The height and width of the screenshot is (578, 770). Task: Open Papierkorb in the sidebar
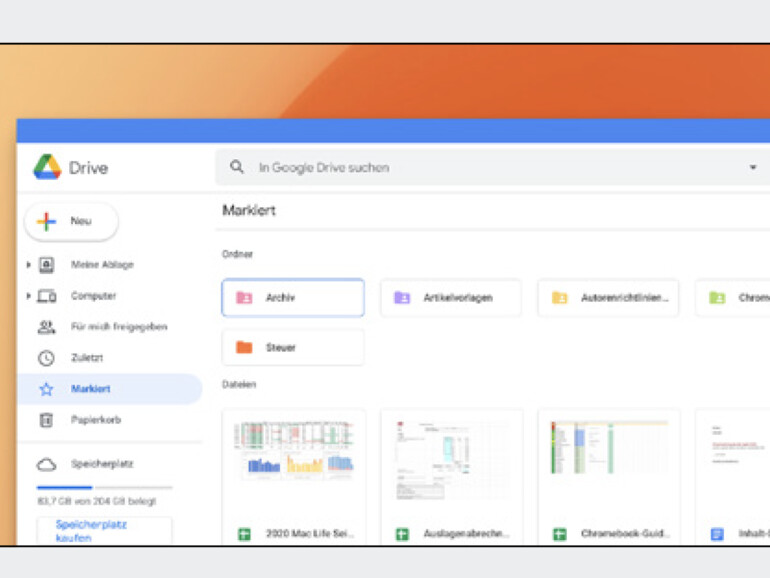(96, 420)
